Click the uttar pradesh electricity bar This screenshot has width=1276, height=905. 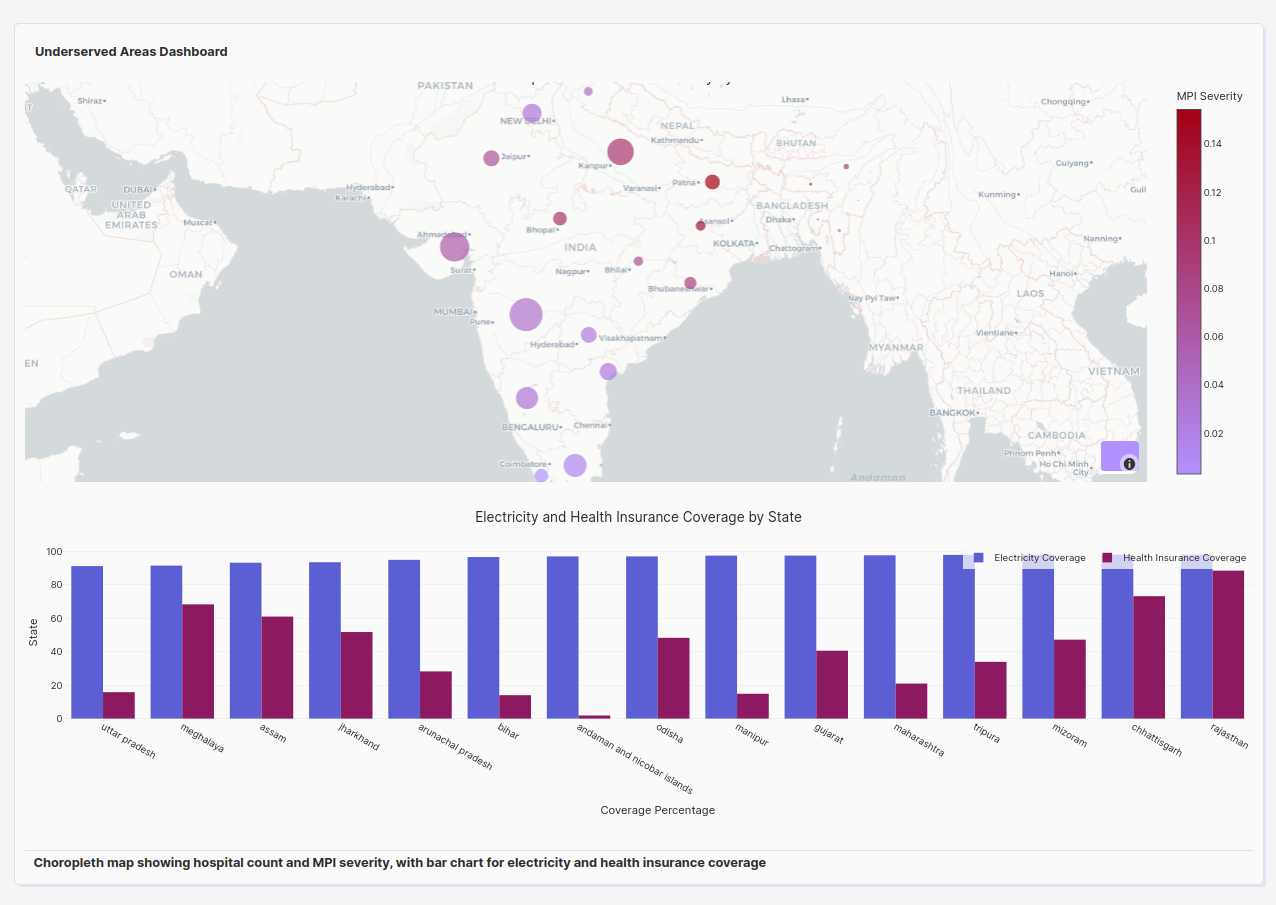click(87, 642)
